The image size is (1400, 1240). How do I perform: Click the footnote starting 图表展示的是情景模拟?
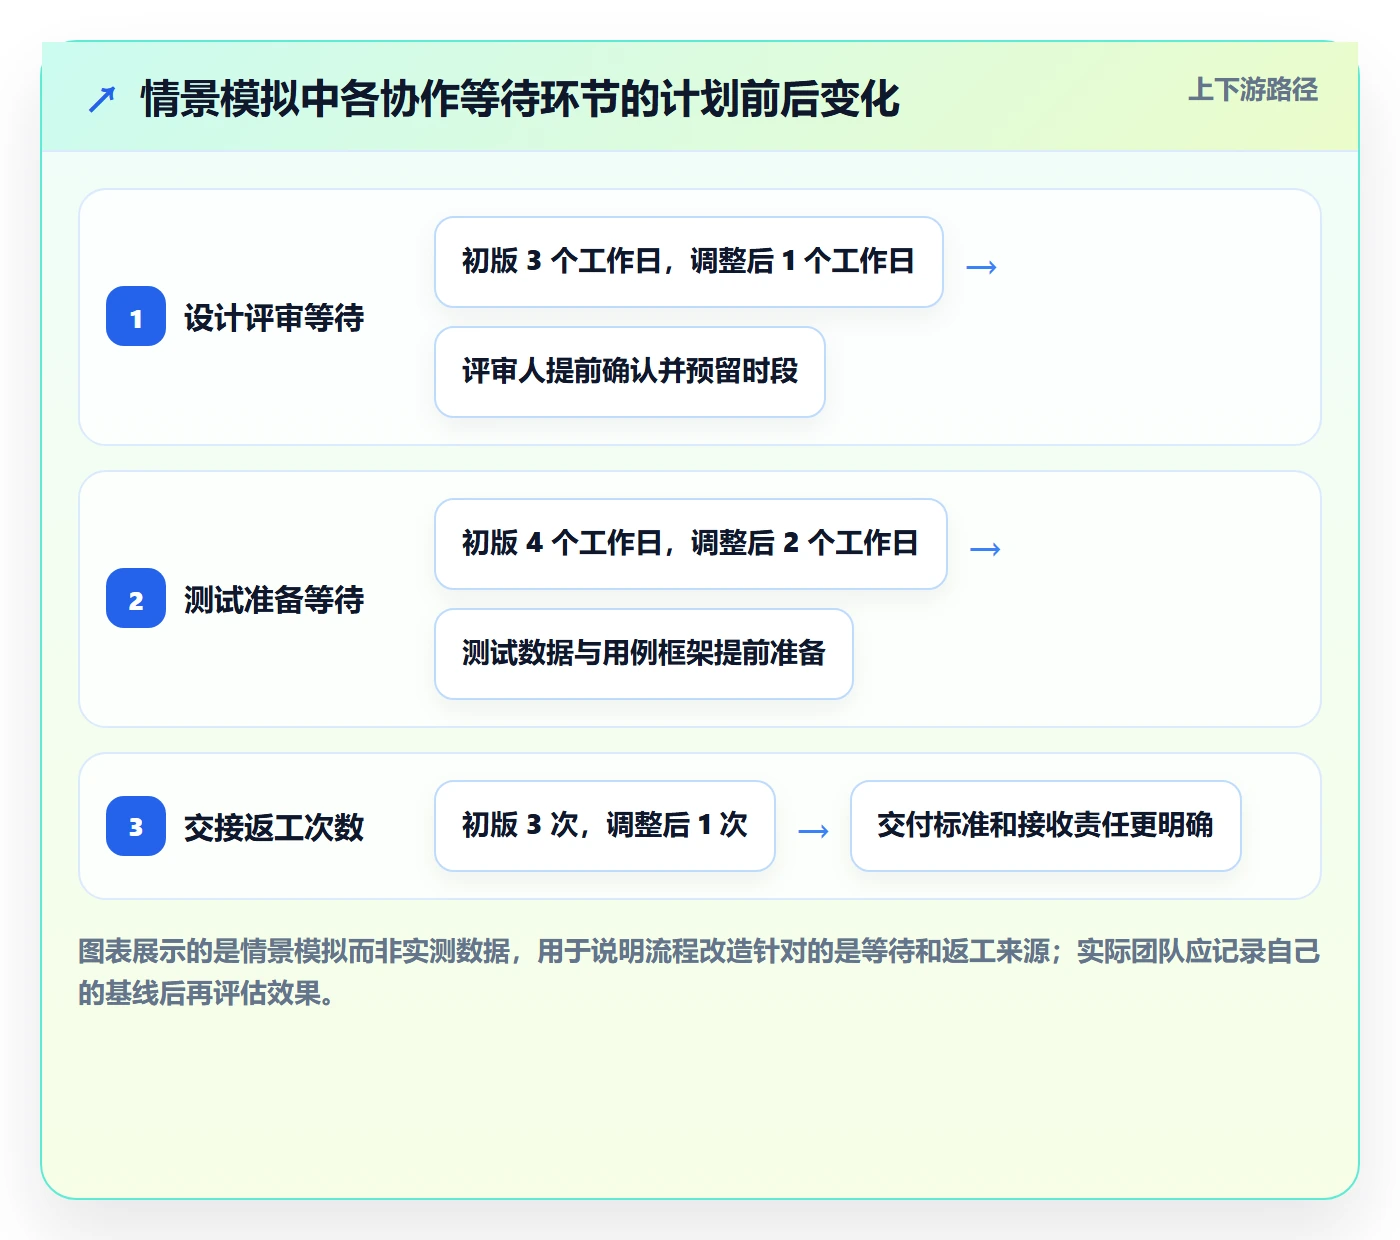tap(699, 972)
